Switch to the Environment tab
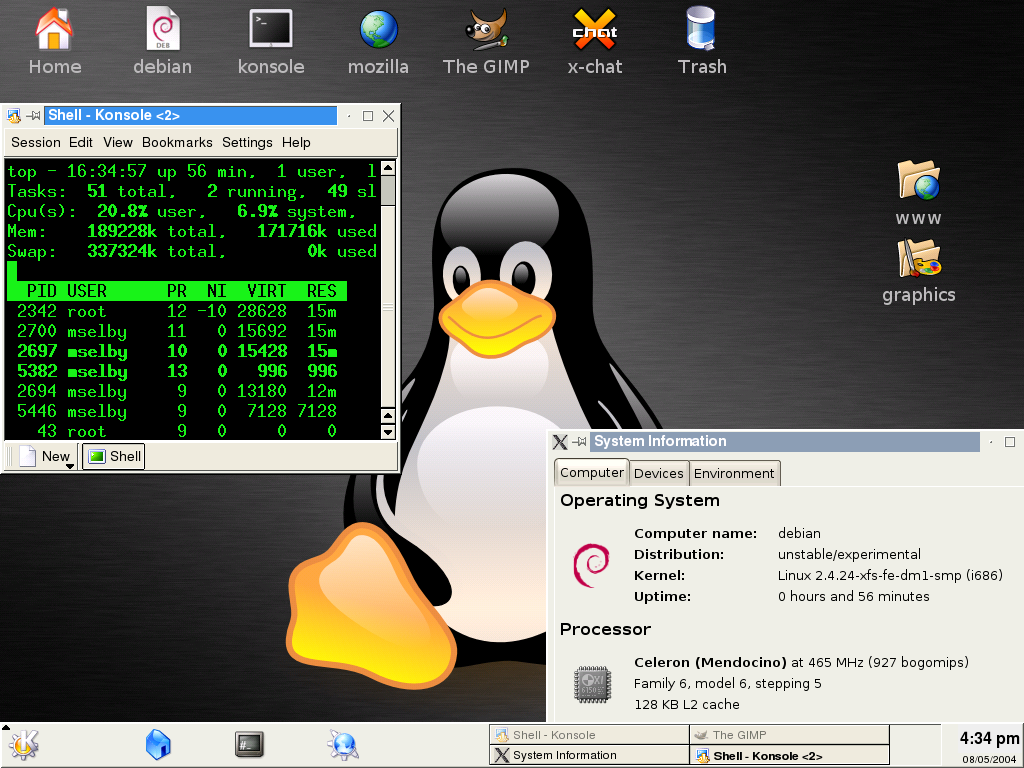The image size is (1024, 768). [734, 473]
